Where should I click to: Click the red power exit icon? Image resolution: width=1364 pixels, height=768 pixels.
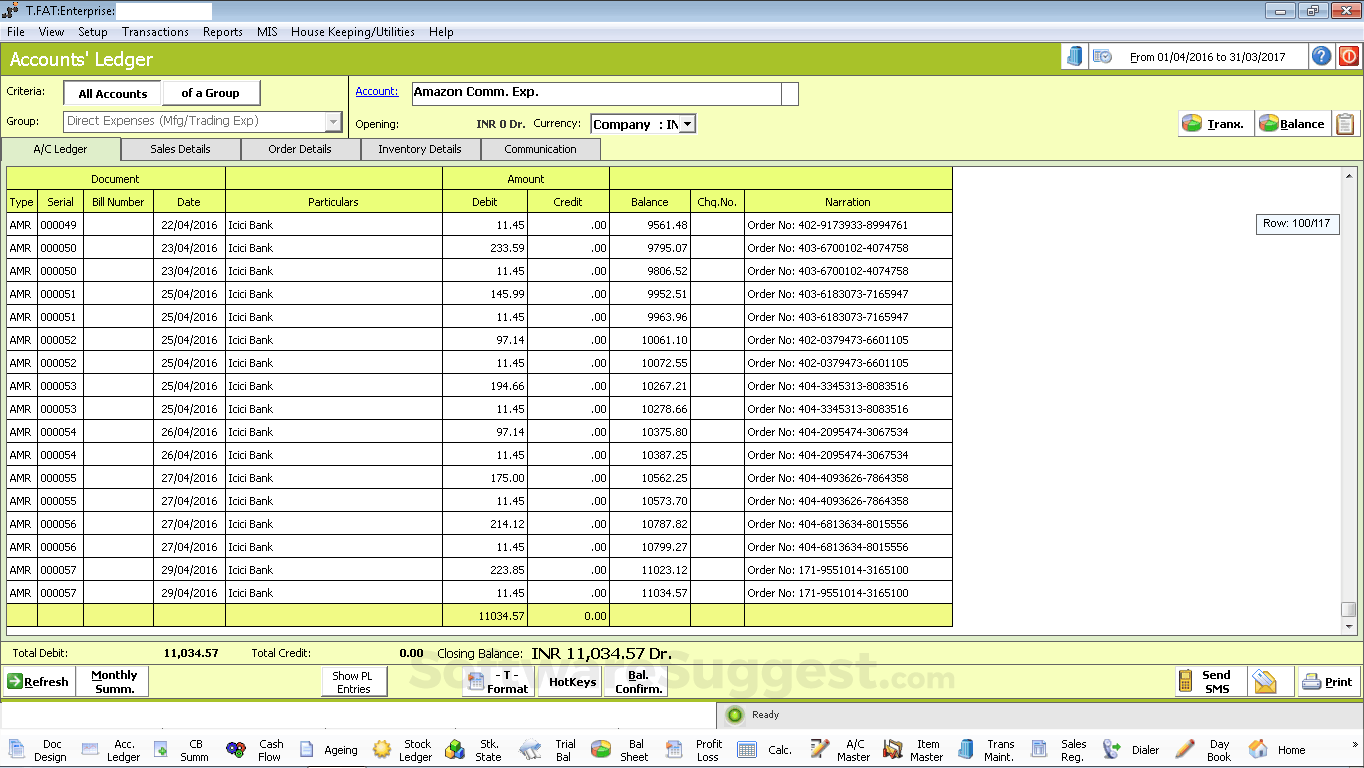[1348, 57]
